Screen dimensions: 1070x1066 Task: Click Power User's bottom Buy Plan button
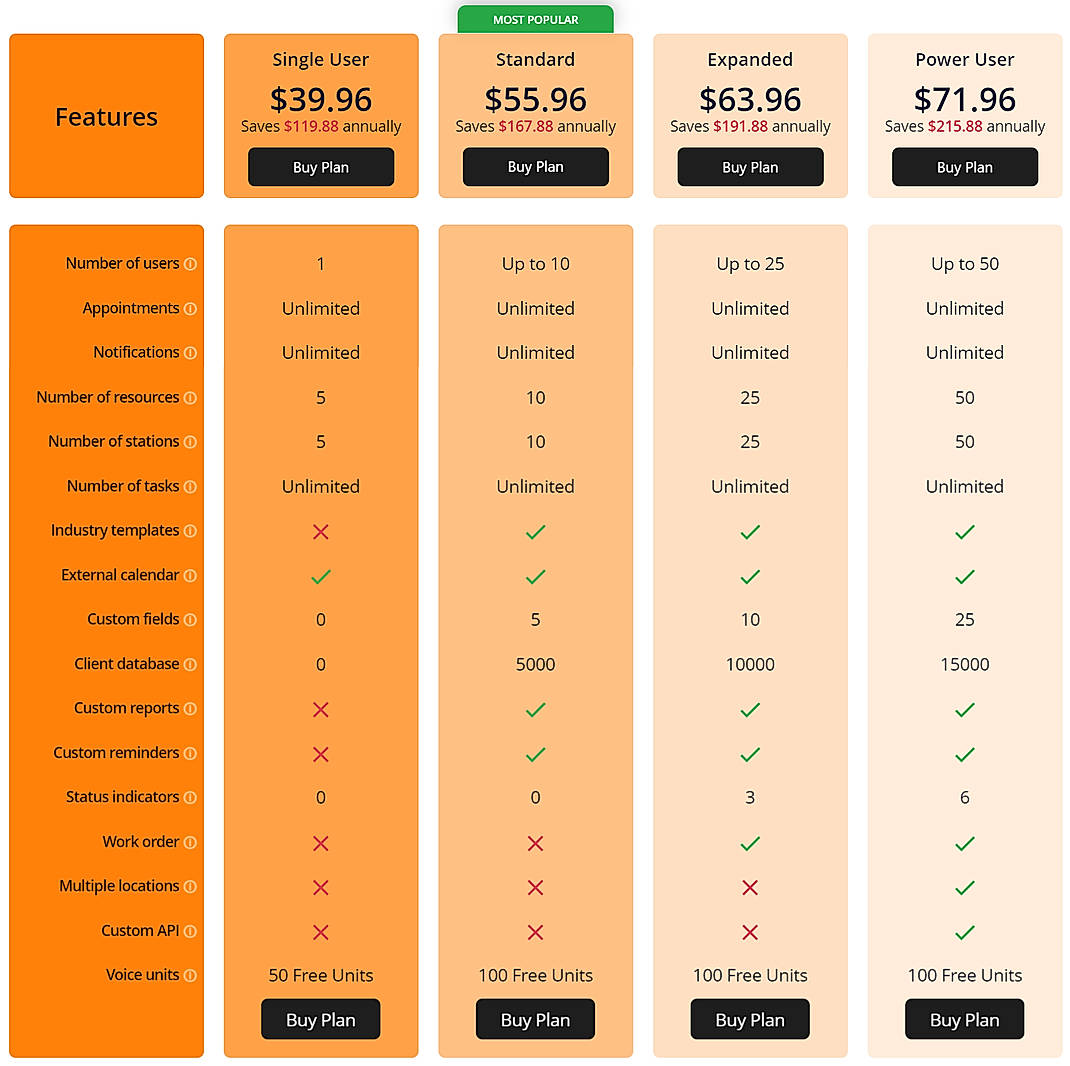tap(964, 1019)
